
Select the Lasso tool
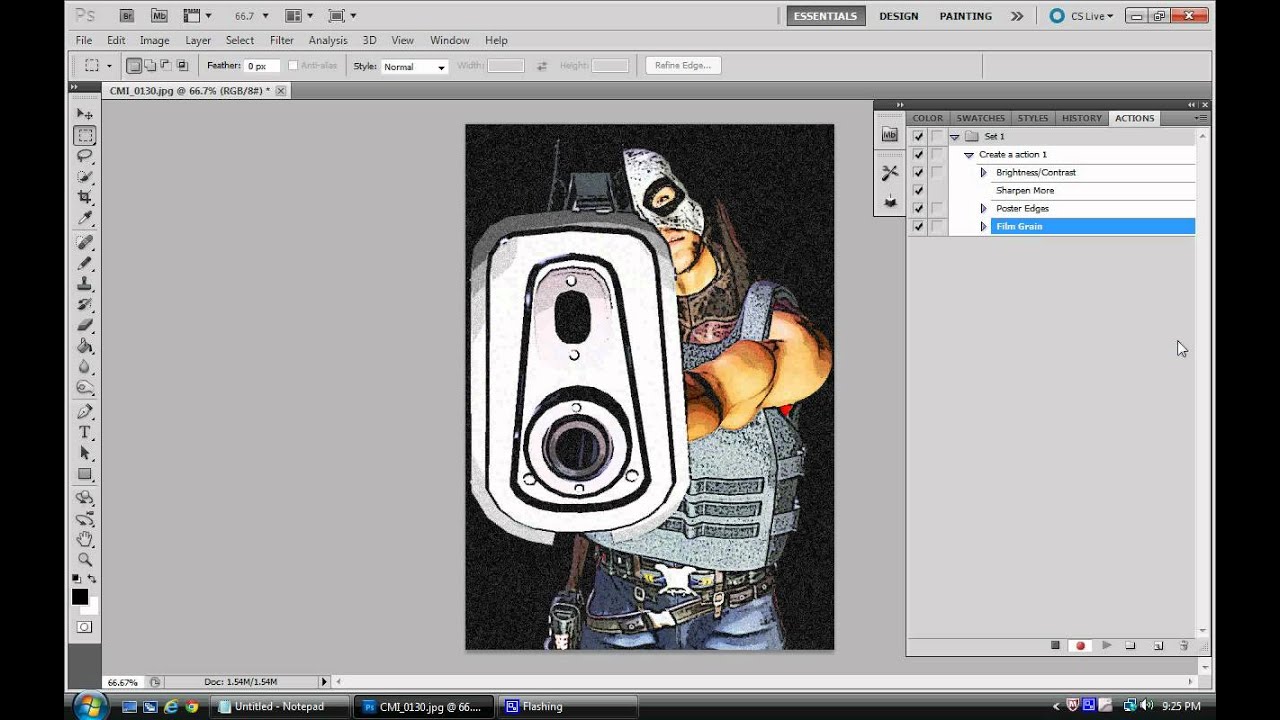(85, 156)
